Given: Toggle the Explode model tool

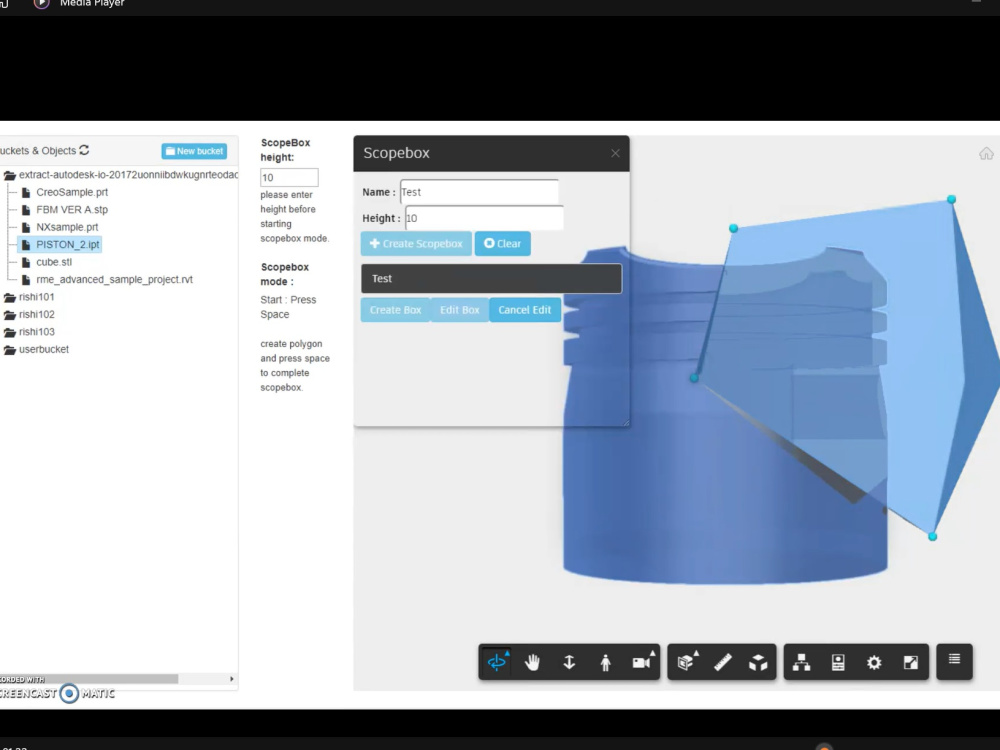Looking at the screenshot, I should (x=758, y=663).
